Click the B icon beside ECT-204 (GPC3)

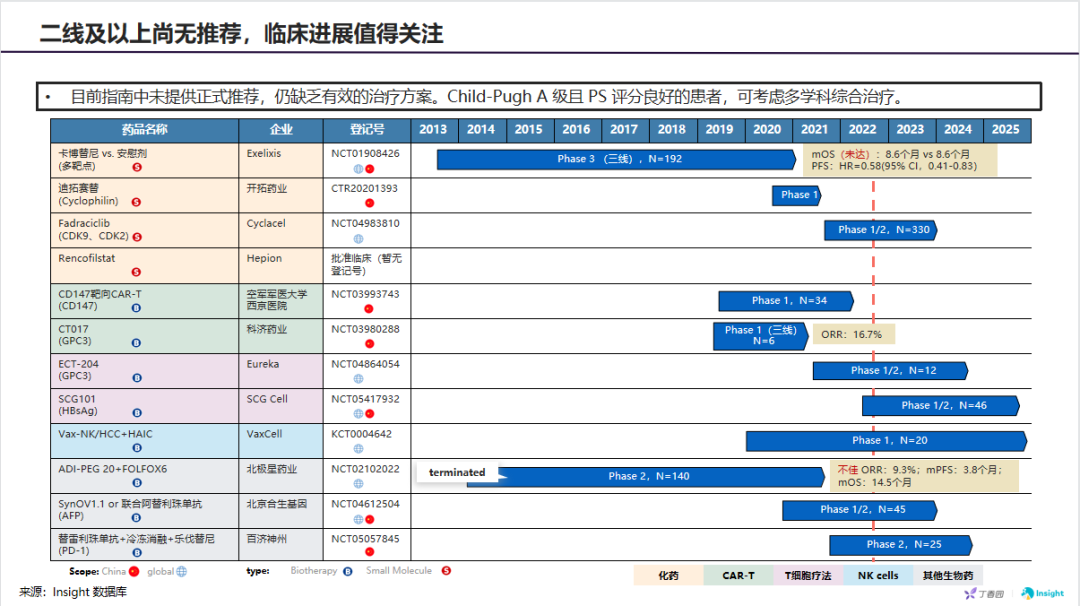pyautogui.click(x=137, y=378)
